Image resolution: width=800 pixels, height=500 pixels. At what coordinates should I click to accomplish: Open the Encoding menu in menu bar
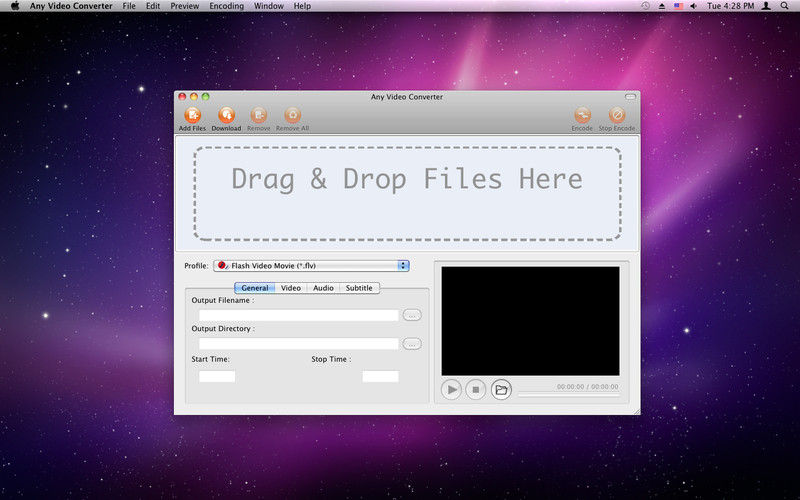226,6
